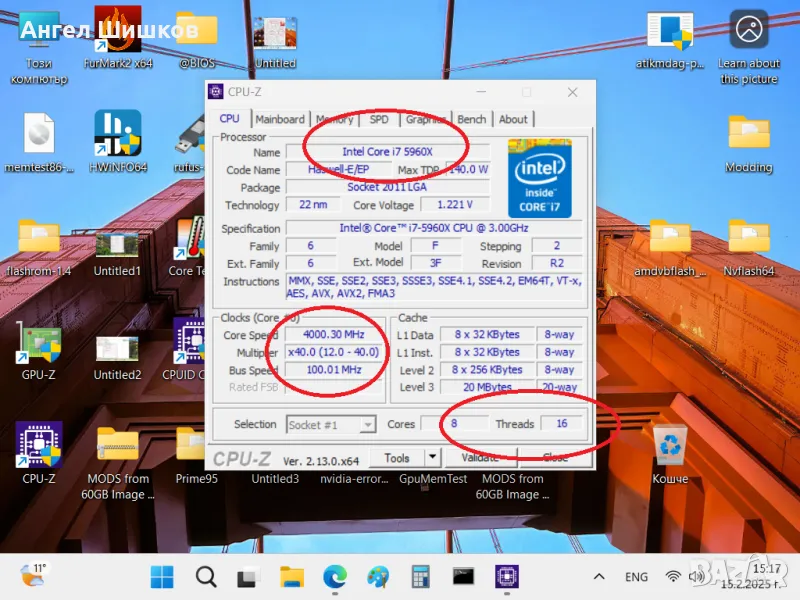Click the ENG language indicator in taskbar

coord(636,577)
